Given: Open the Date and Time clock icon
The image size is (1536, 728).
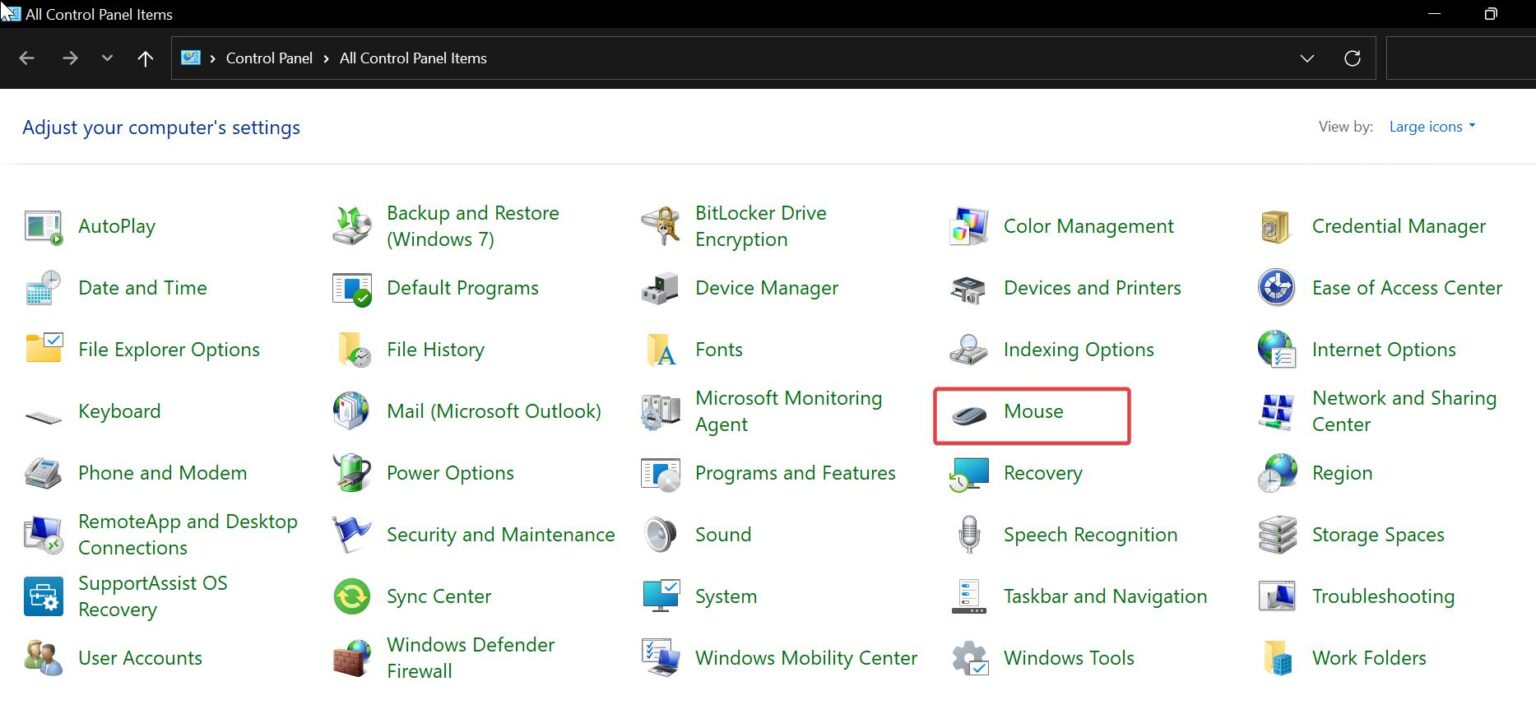Looking at the screenshot, I should [x=42, y=288].
